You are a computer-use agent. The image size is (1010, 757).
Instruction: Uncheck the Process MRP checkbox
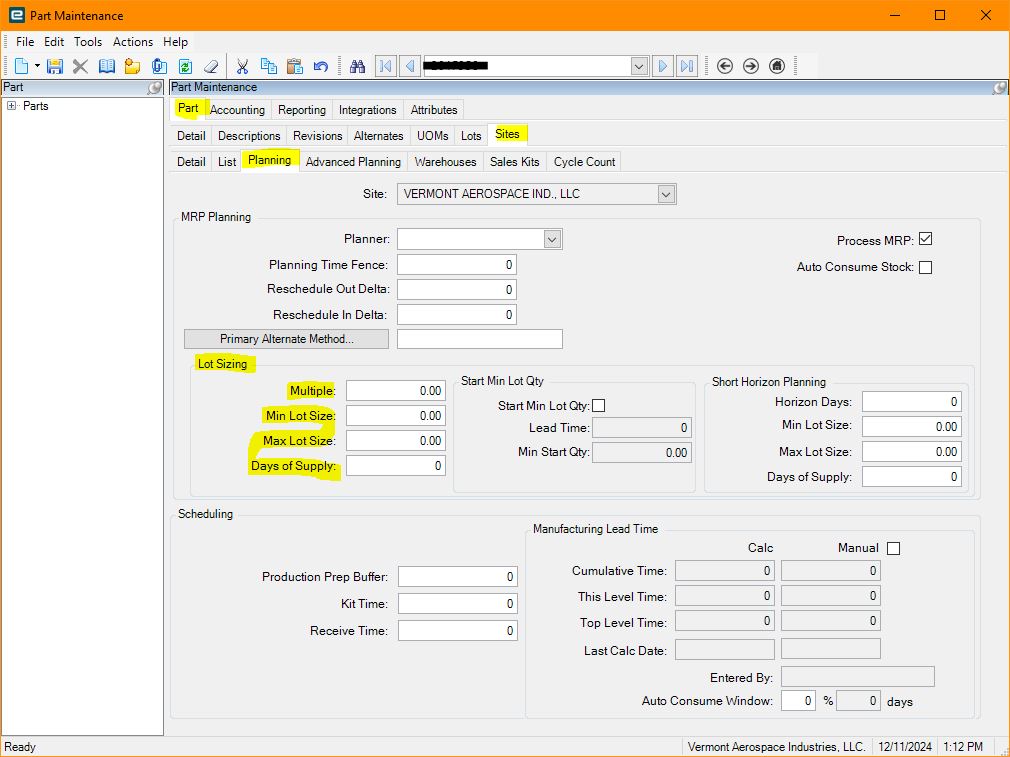[926, 239]
